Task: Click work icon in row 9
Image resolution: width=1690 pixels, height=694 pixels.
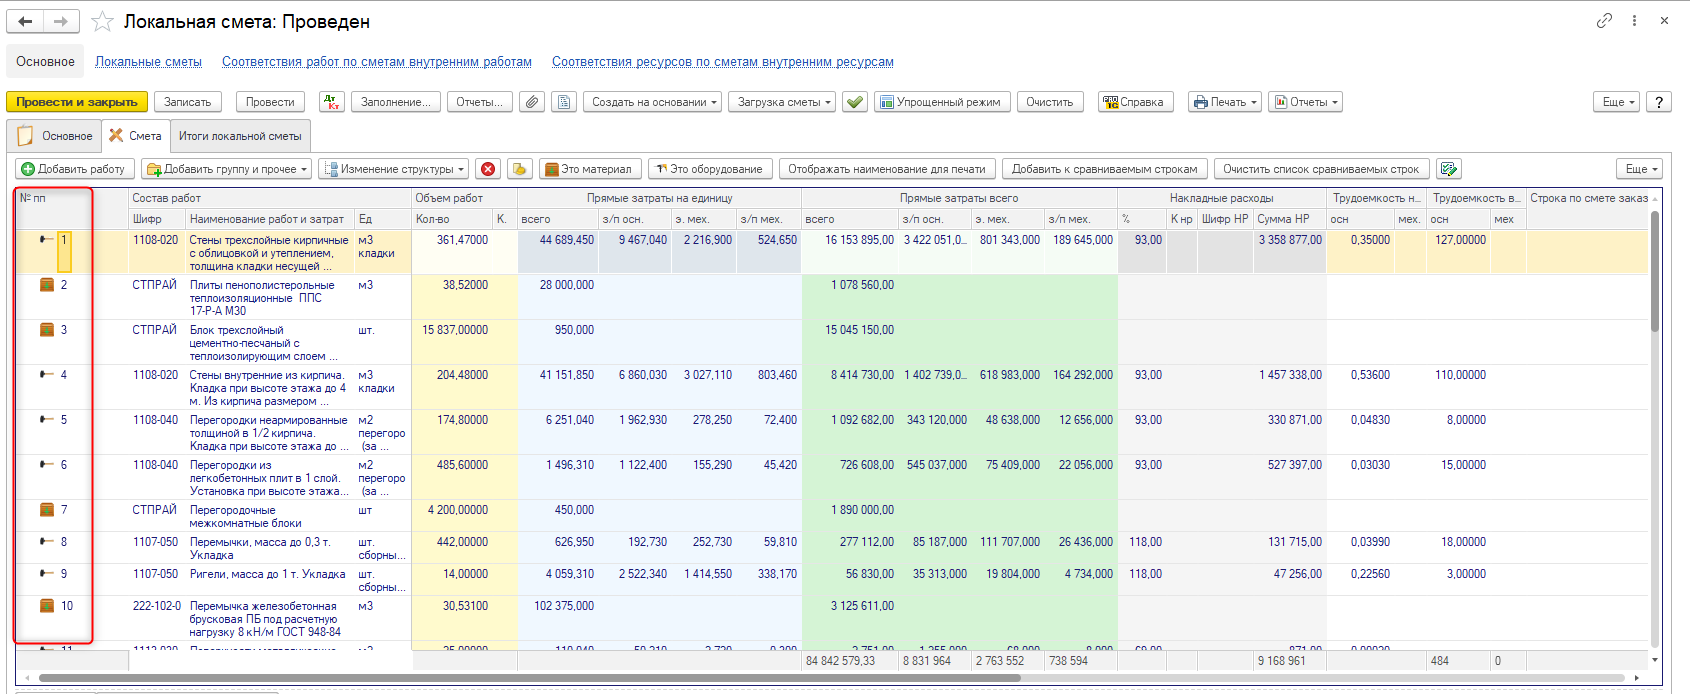Action: pyautogui.click(x=46, y=573)
